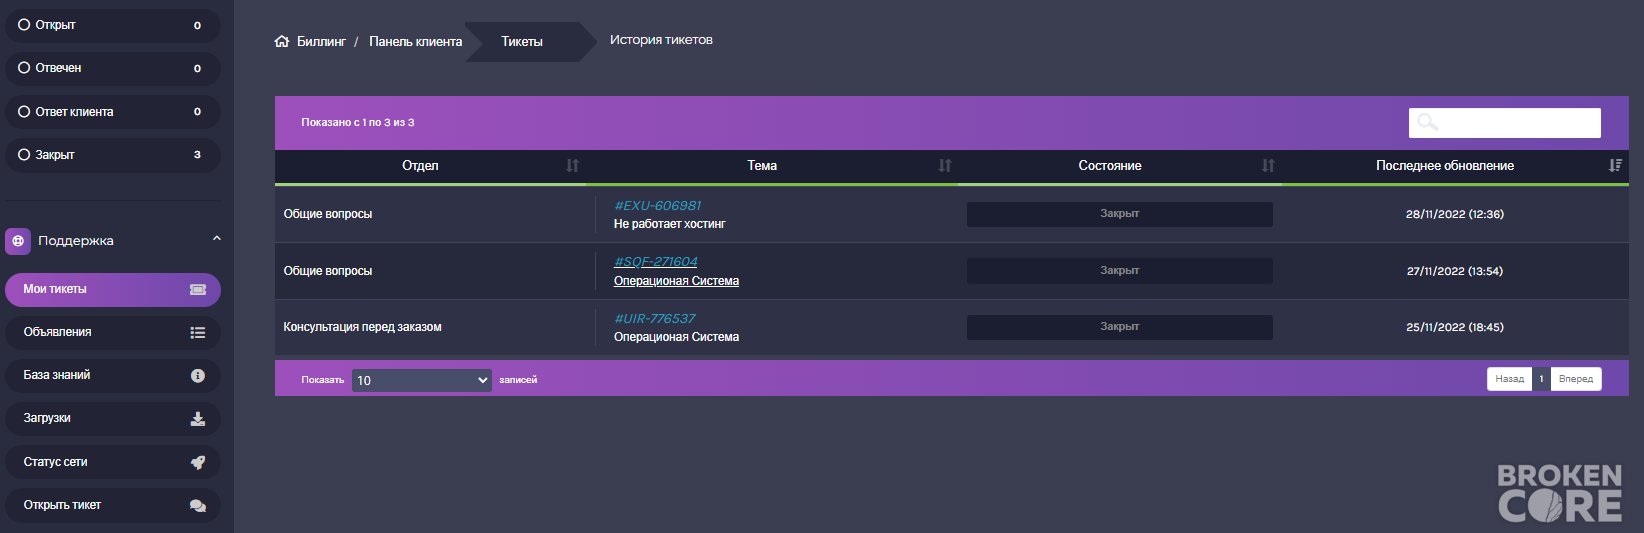Image resolution: width=1644 pixels, height=533 pixels.
Task: Go to Панель клиента breadcrumb
Action: click(x=415, y=42)
